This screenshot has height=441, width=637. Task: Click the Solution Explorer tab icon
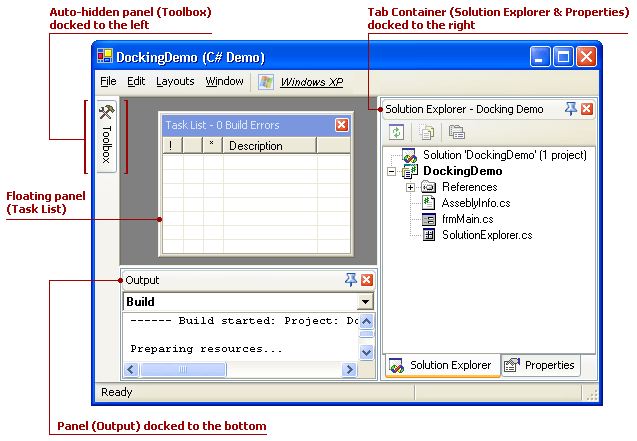pyautogui.click(x=396, y=365)
